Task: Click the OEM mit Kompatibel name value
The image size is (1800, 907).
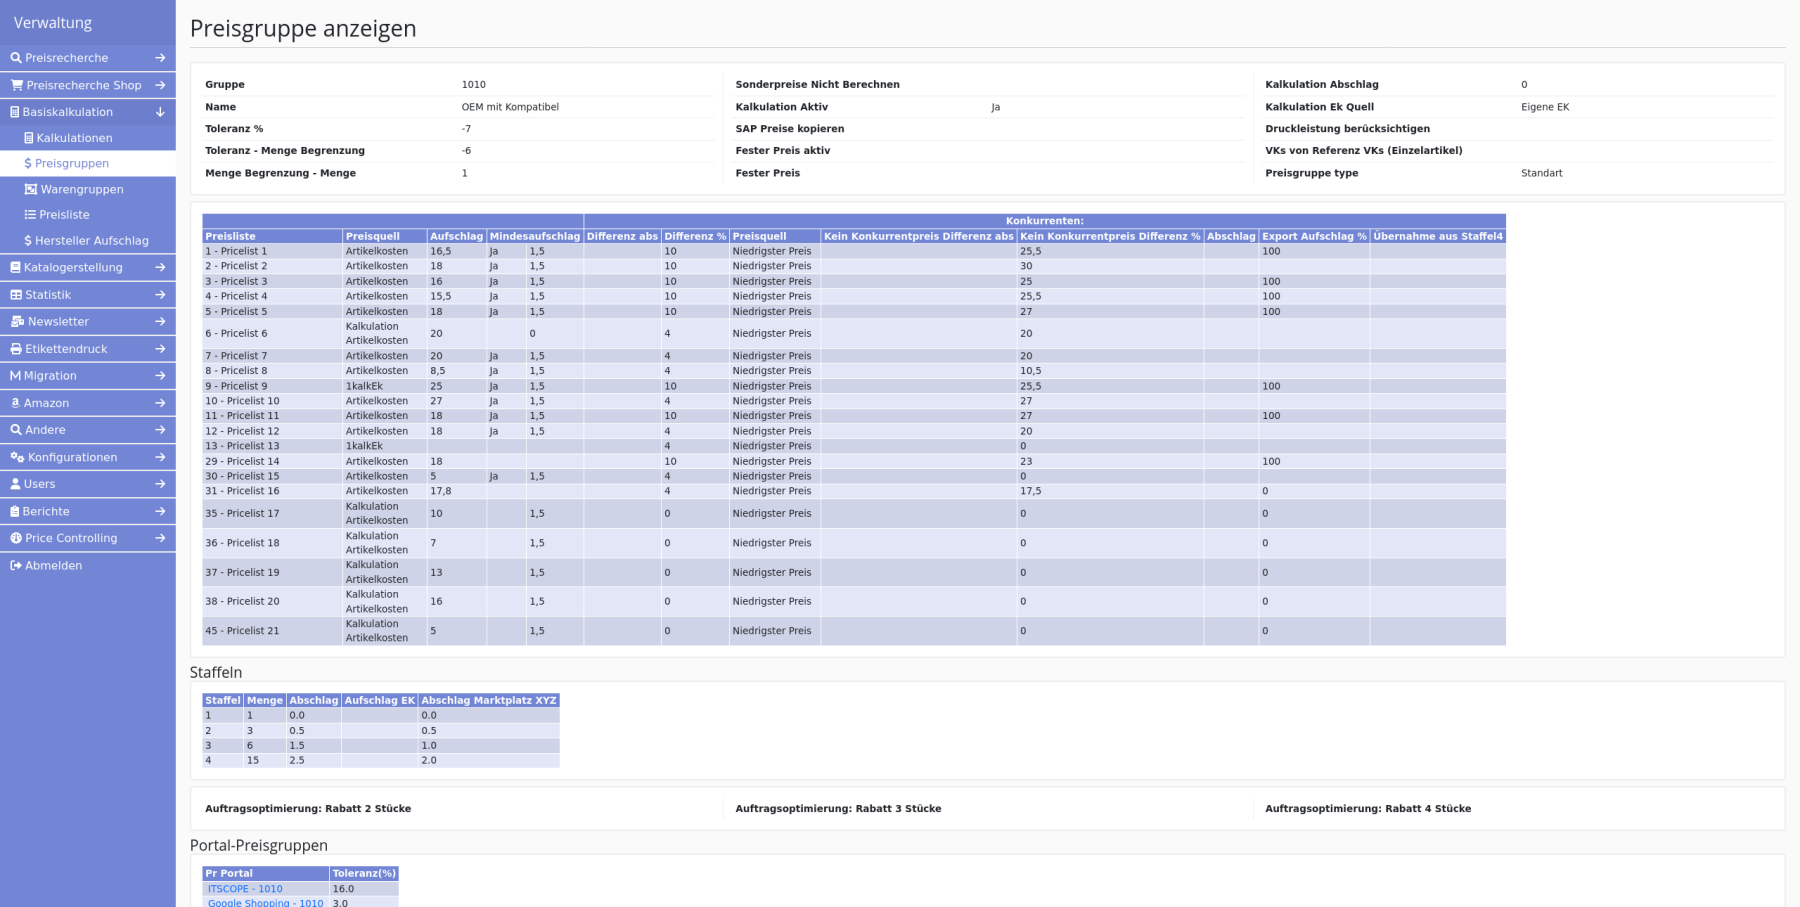Action: (x=510, y=107)
